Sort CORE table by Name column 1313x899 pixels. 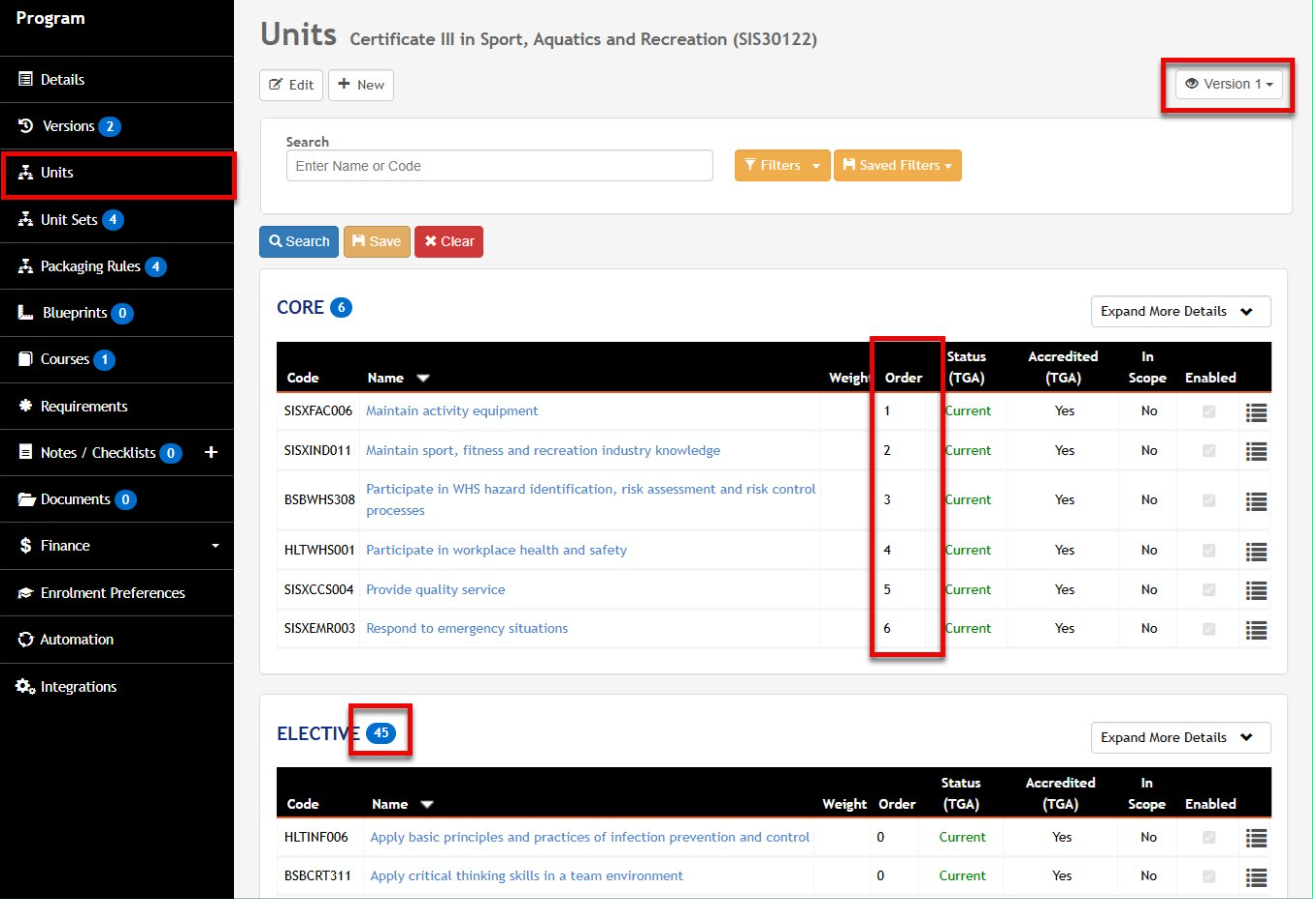point(397,378)
